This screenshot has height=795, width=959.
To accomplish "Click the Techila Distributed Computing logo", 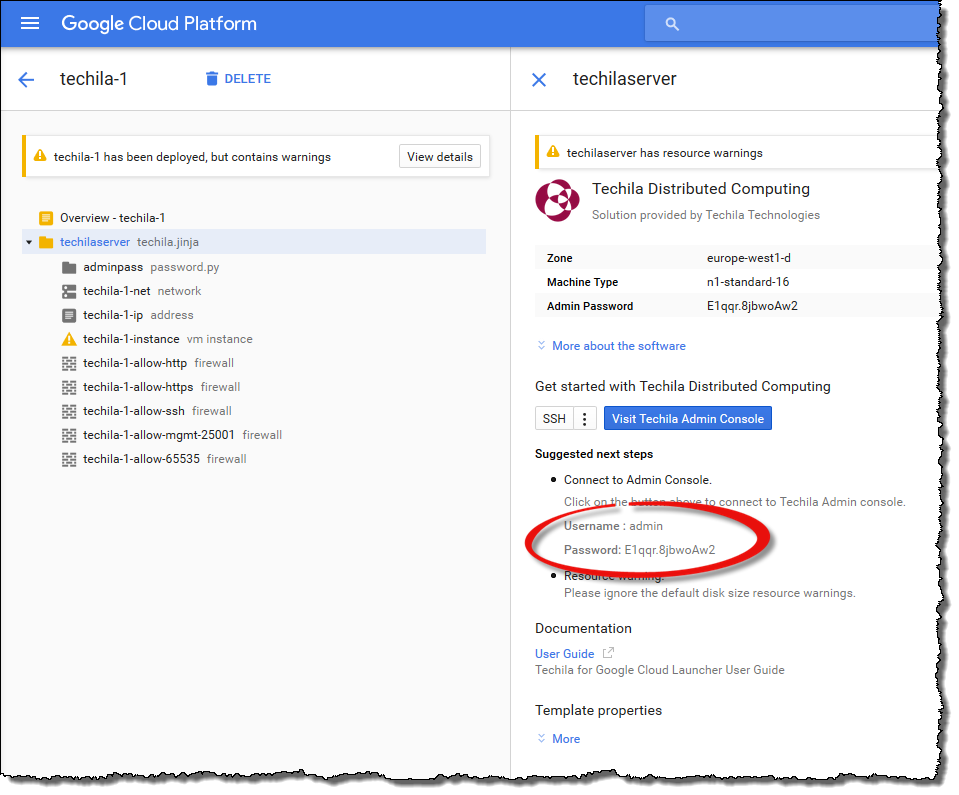I will (557, 200).
